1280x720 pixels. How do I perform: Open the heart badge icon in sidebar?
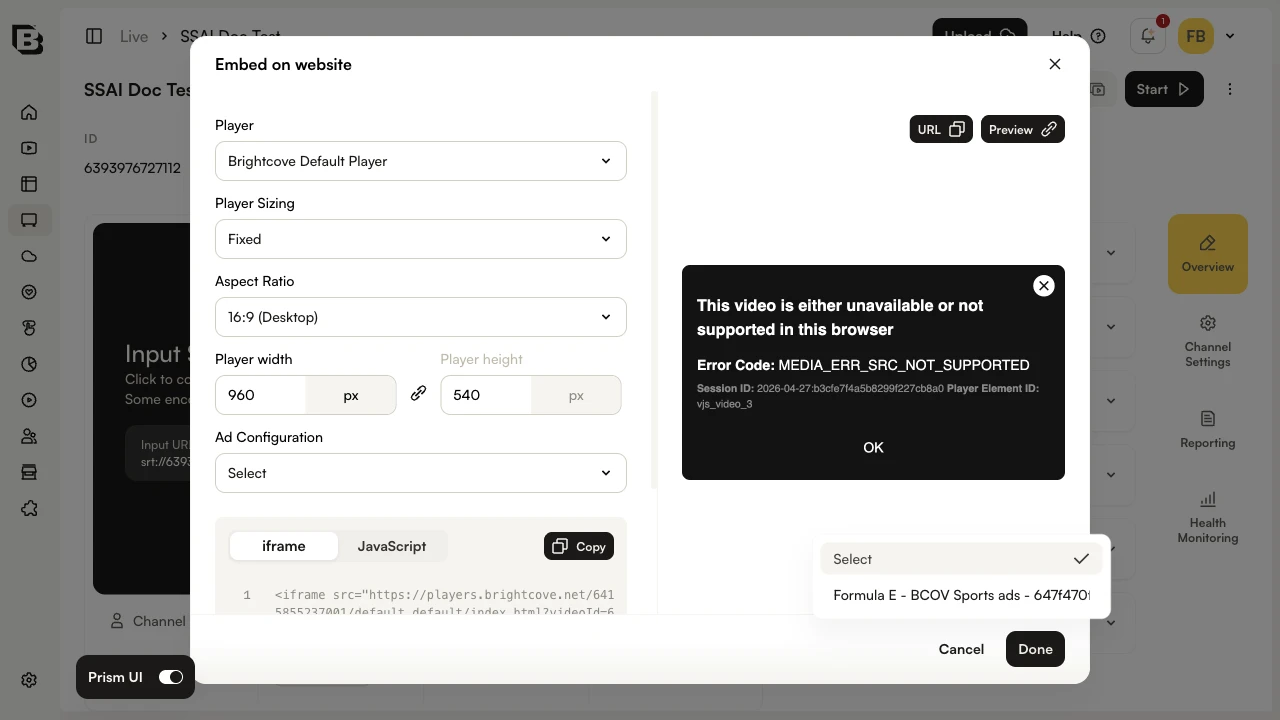29,292
